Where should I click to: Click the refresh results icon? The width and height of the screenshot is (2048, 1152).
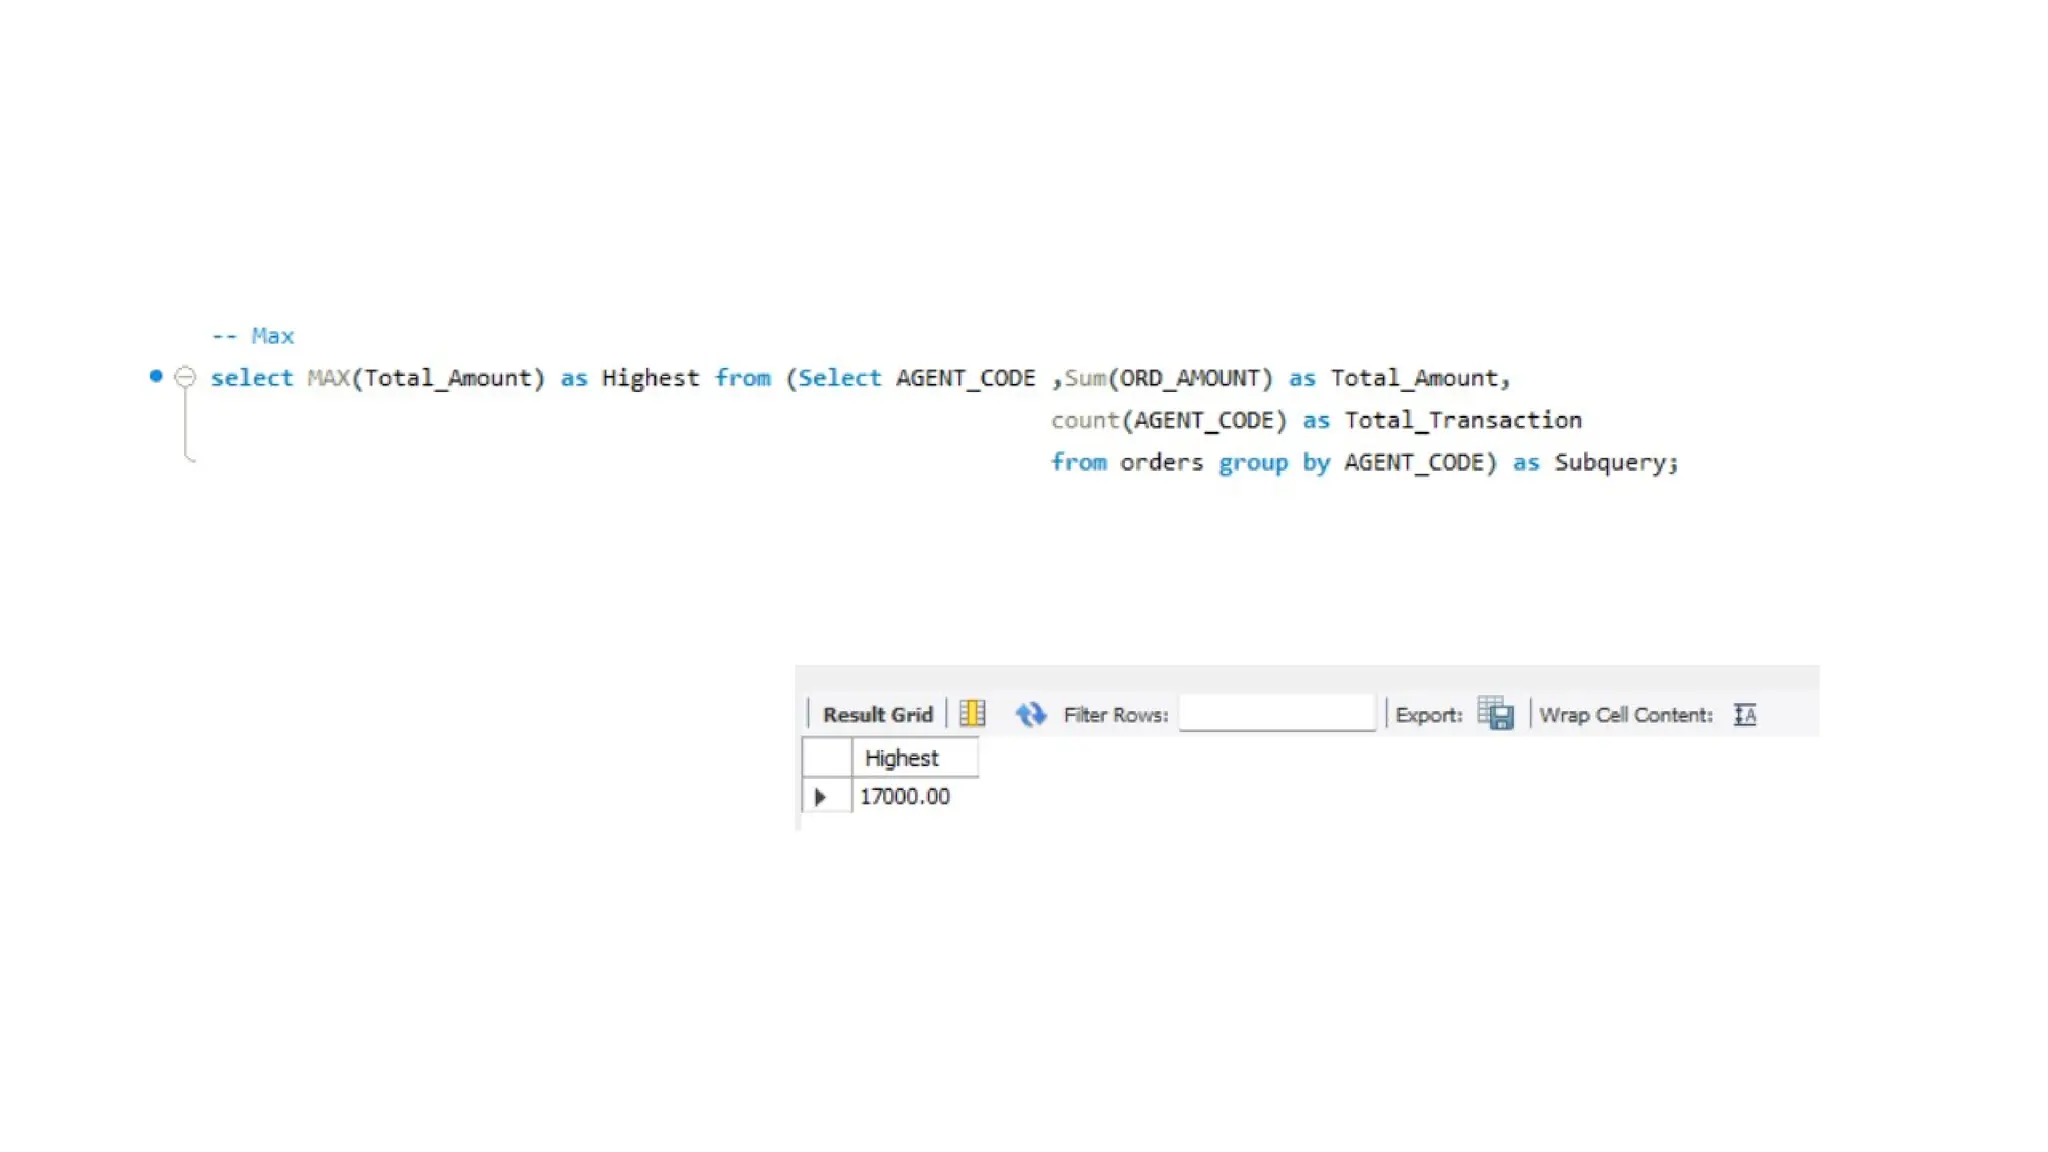(1030, 714)
